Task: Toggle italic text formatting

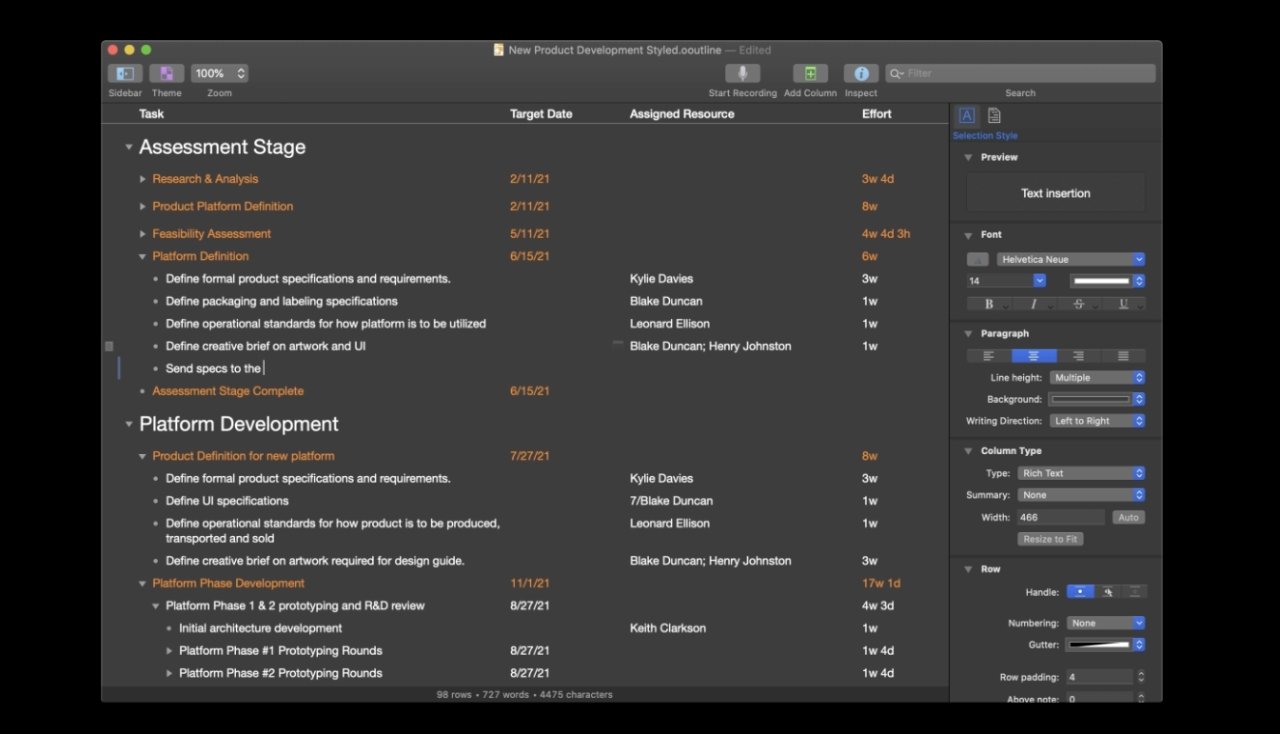Action: (x=1035, y=303)
